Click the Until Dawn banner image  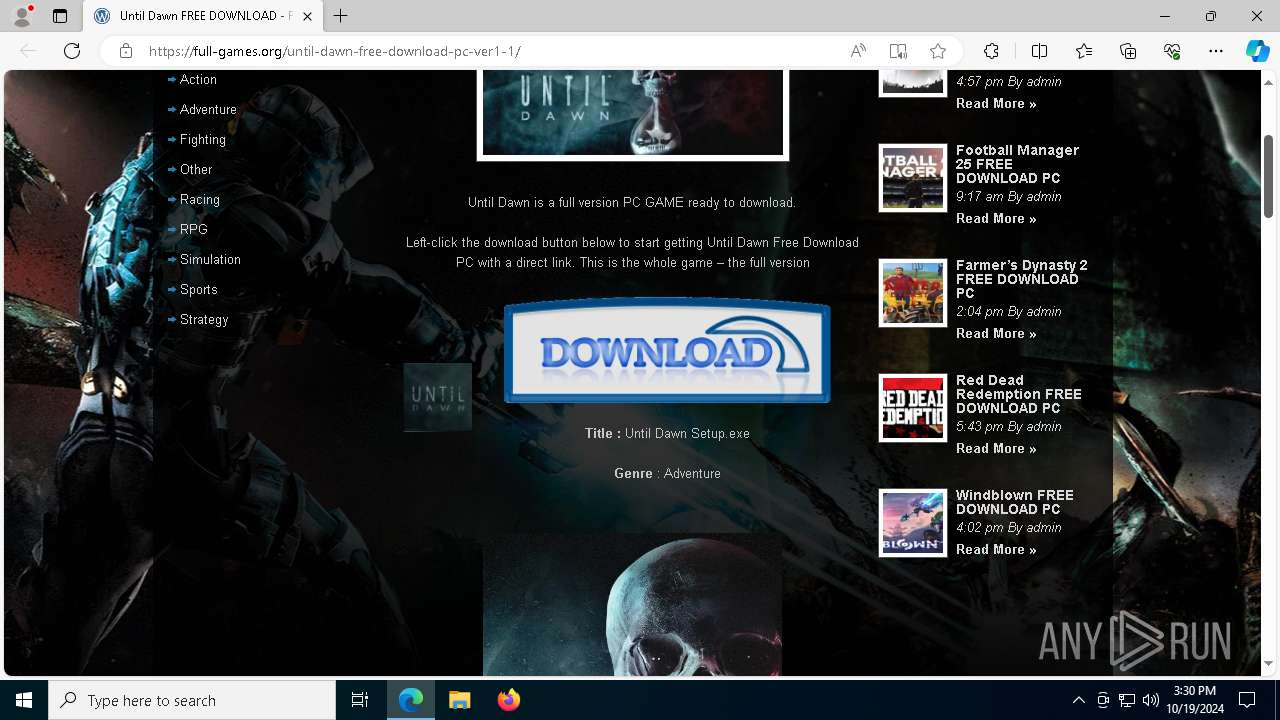pyautogui.click(x=633, y=113)
